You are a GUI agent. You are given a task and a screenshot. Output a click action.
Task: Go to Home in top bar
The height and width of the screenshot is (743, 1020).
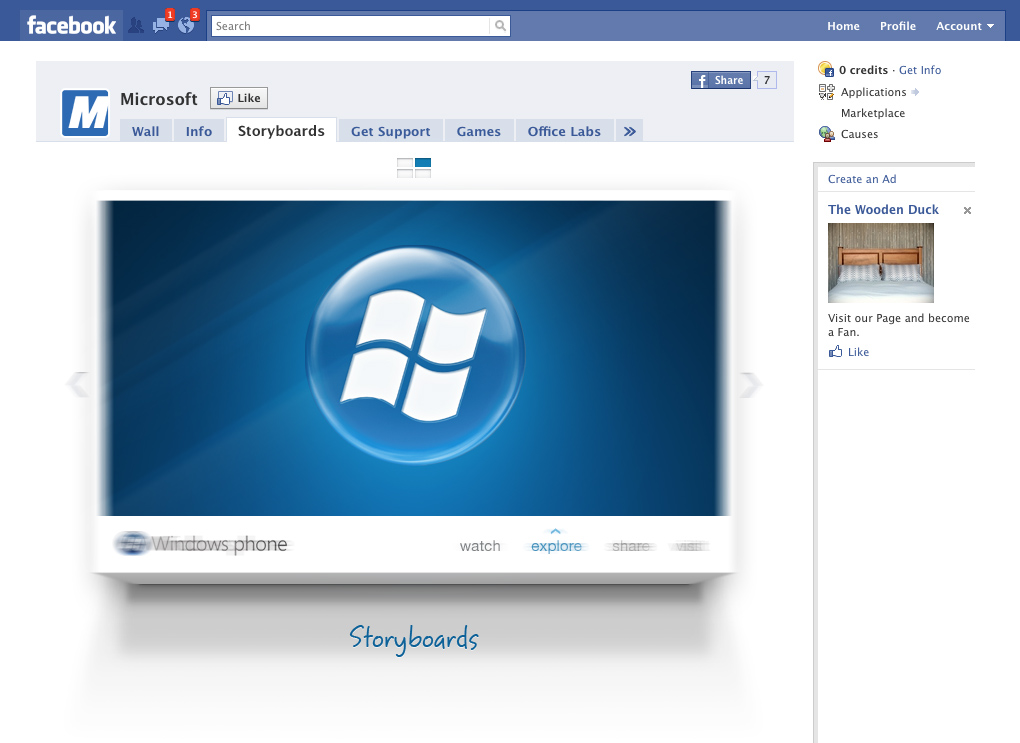843,26
